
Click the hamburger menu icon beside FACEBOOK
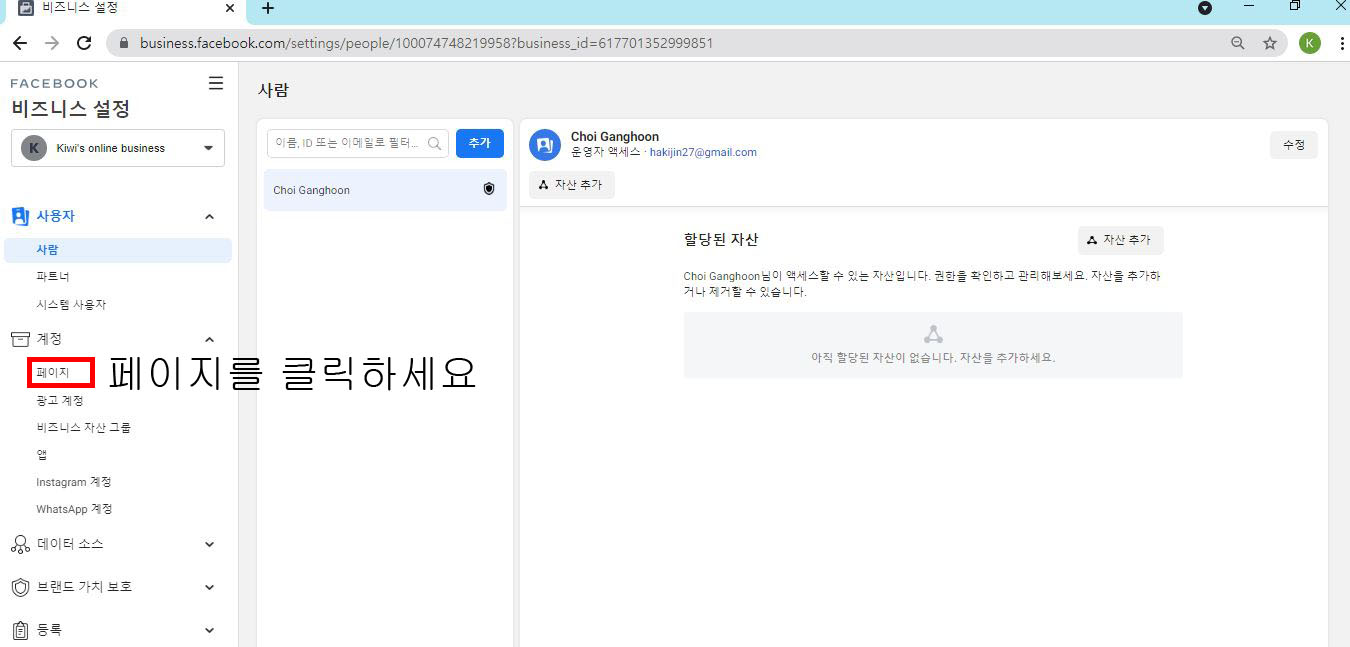(216, 83)
